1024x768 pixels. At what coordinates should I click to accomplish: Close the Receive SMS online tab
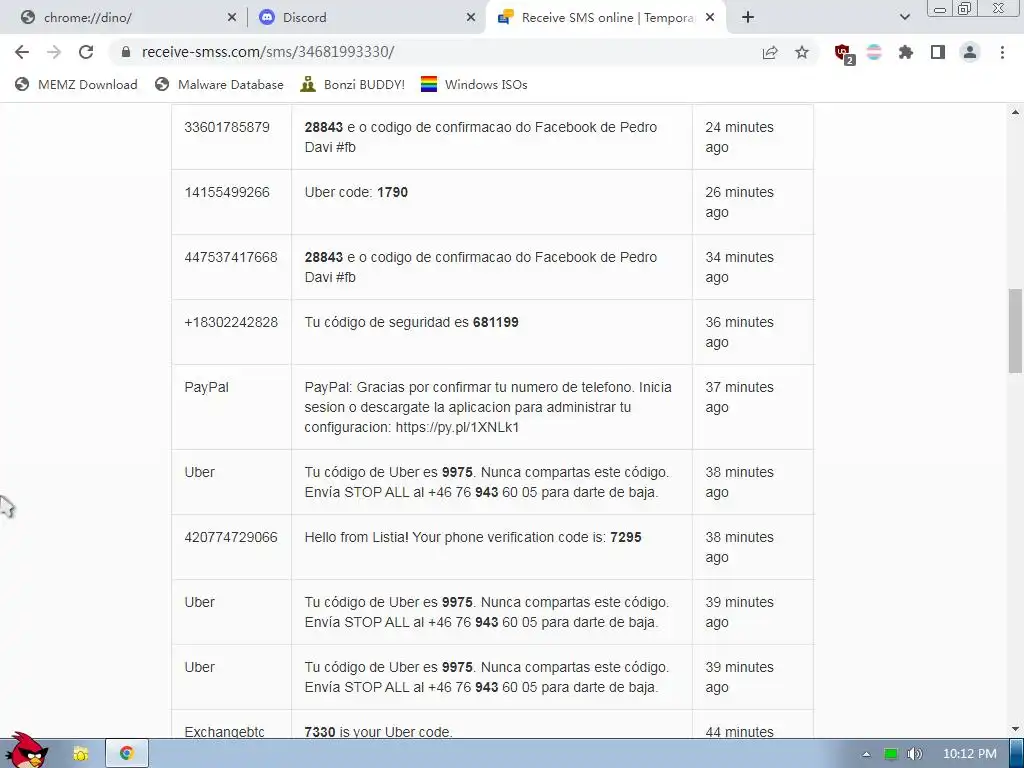pos(711,18)
